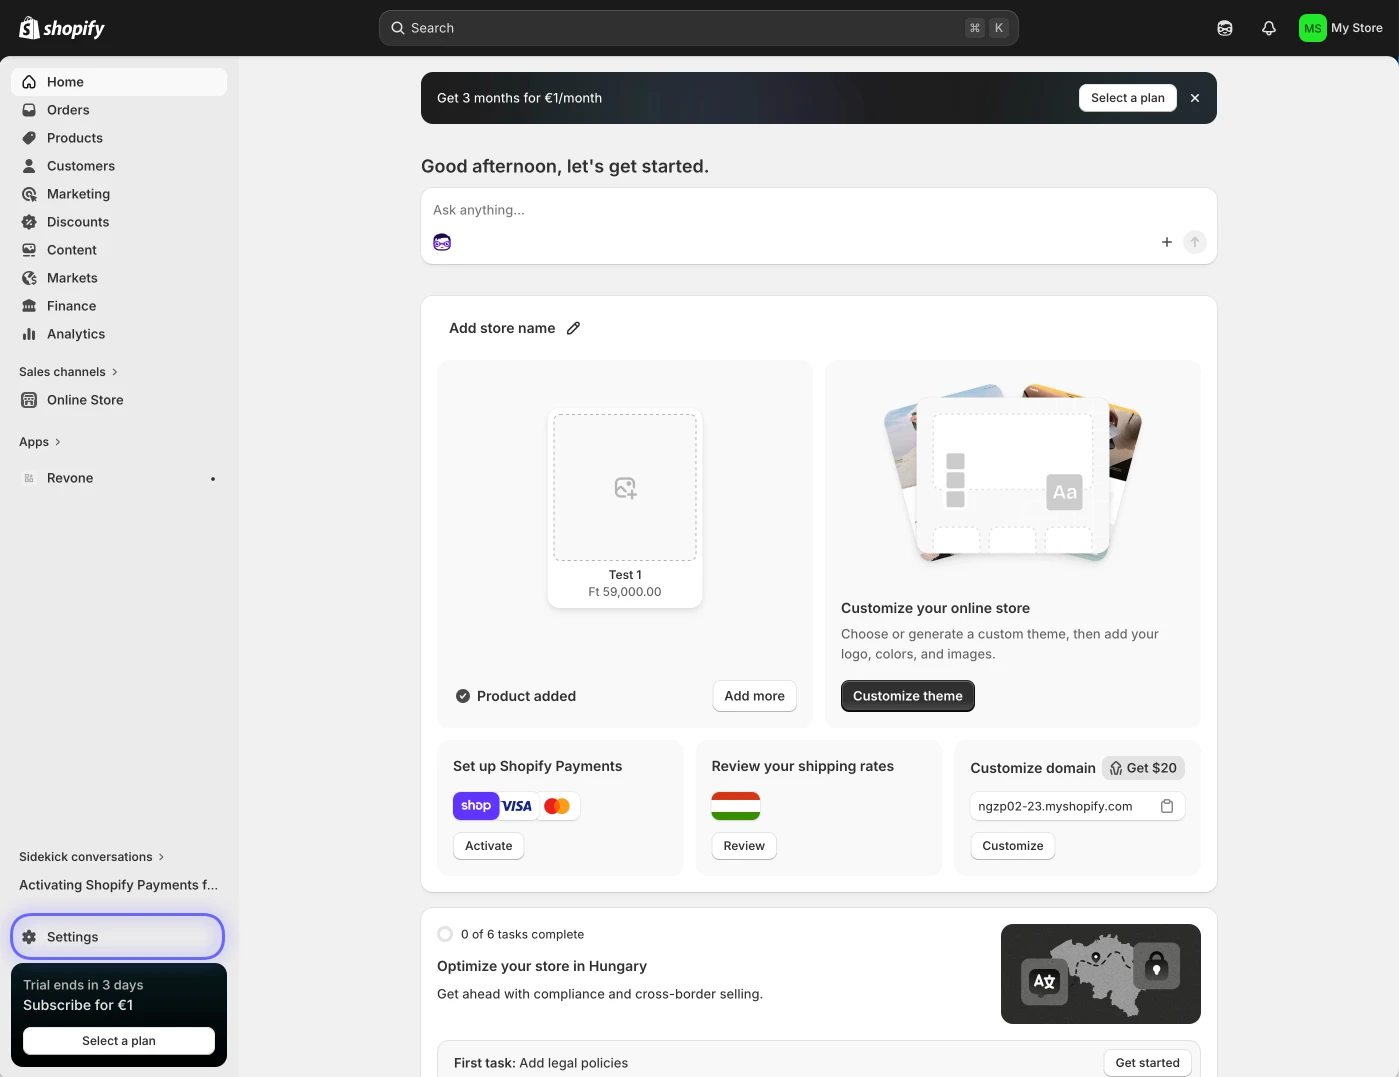Click Customize theme

click(x=907, y=696)
